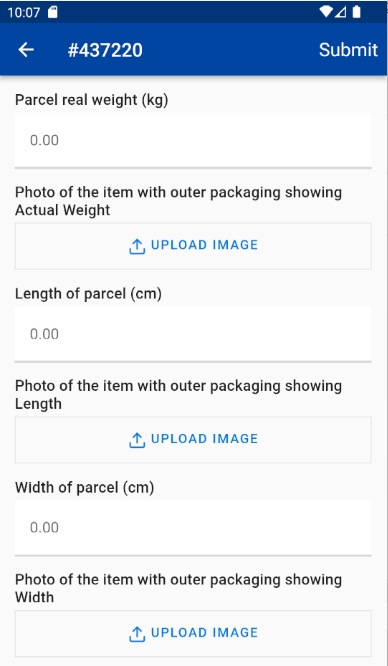Tap the Wi-Fi icon in the status bar
Viewport: 388px width, 666px height.
(x=326, y=12)
